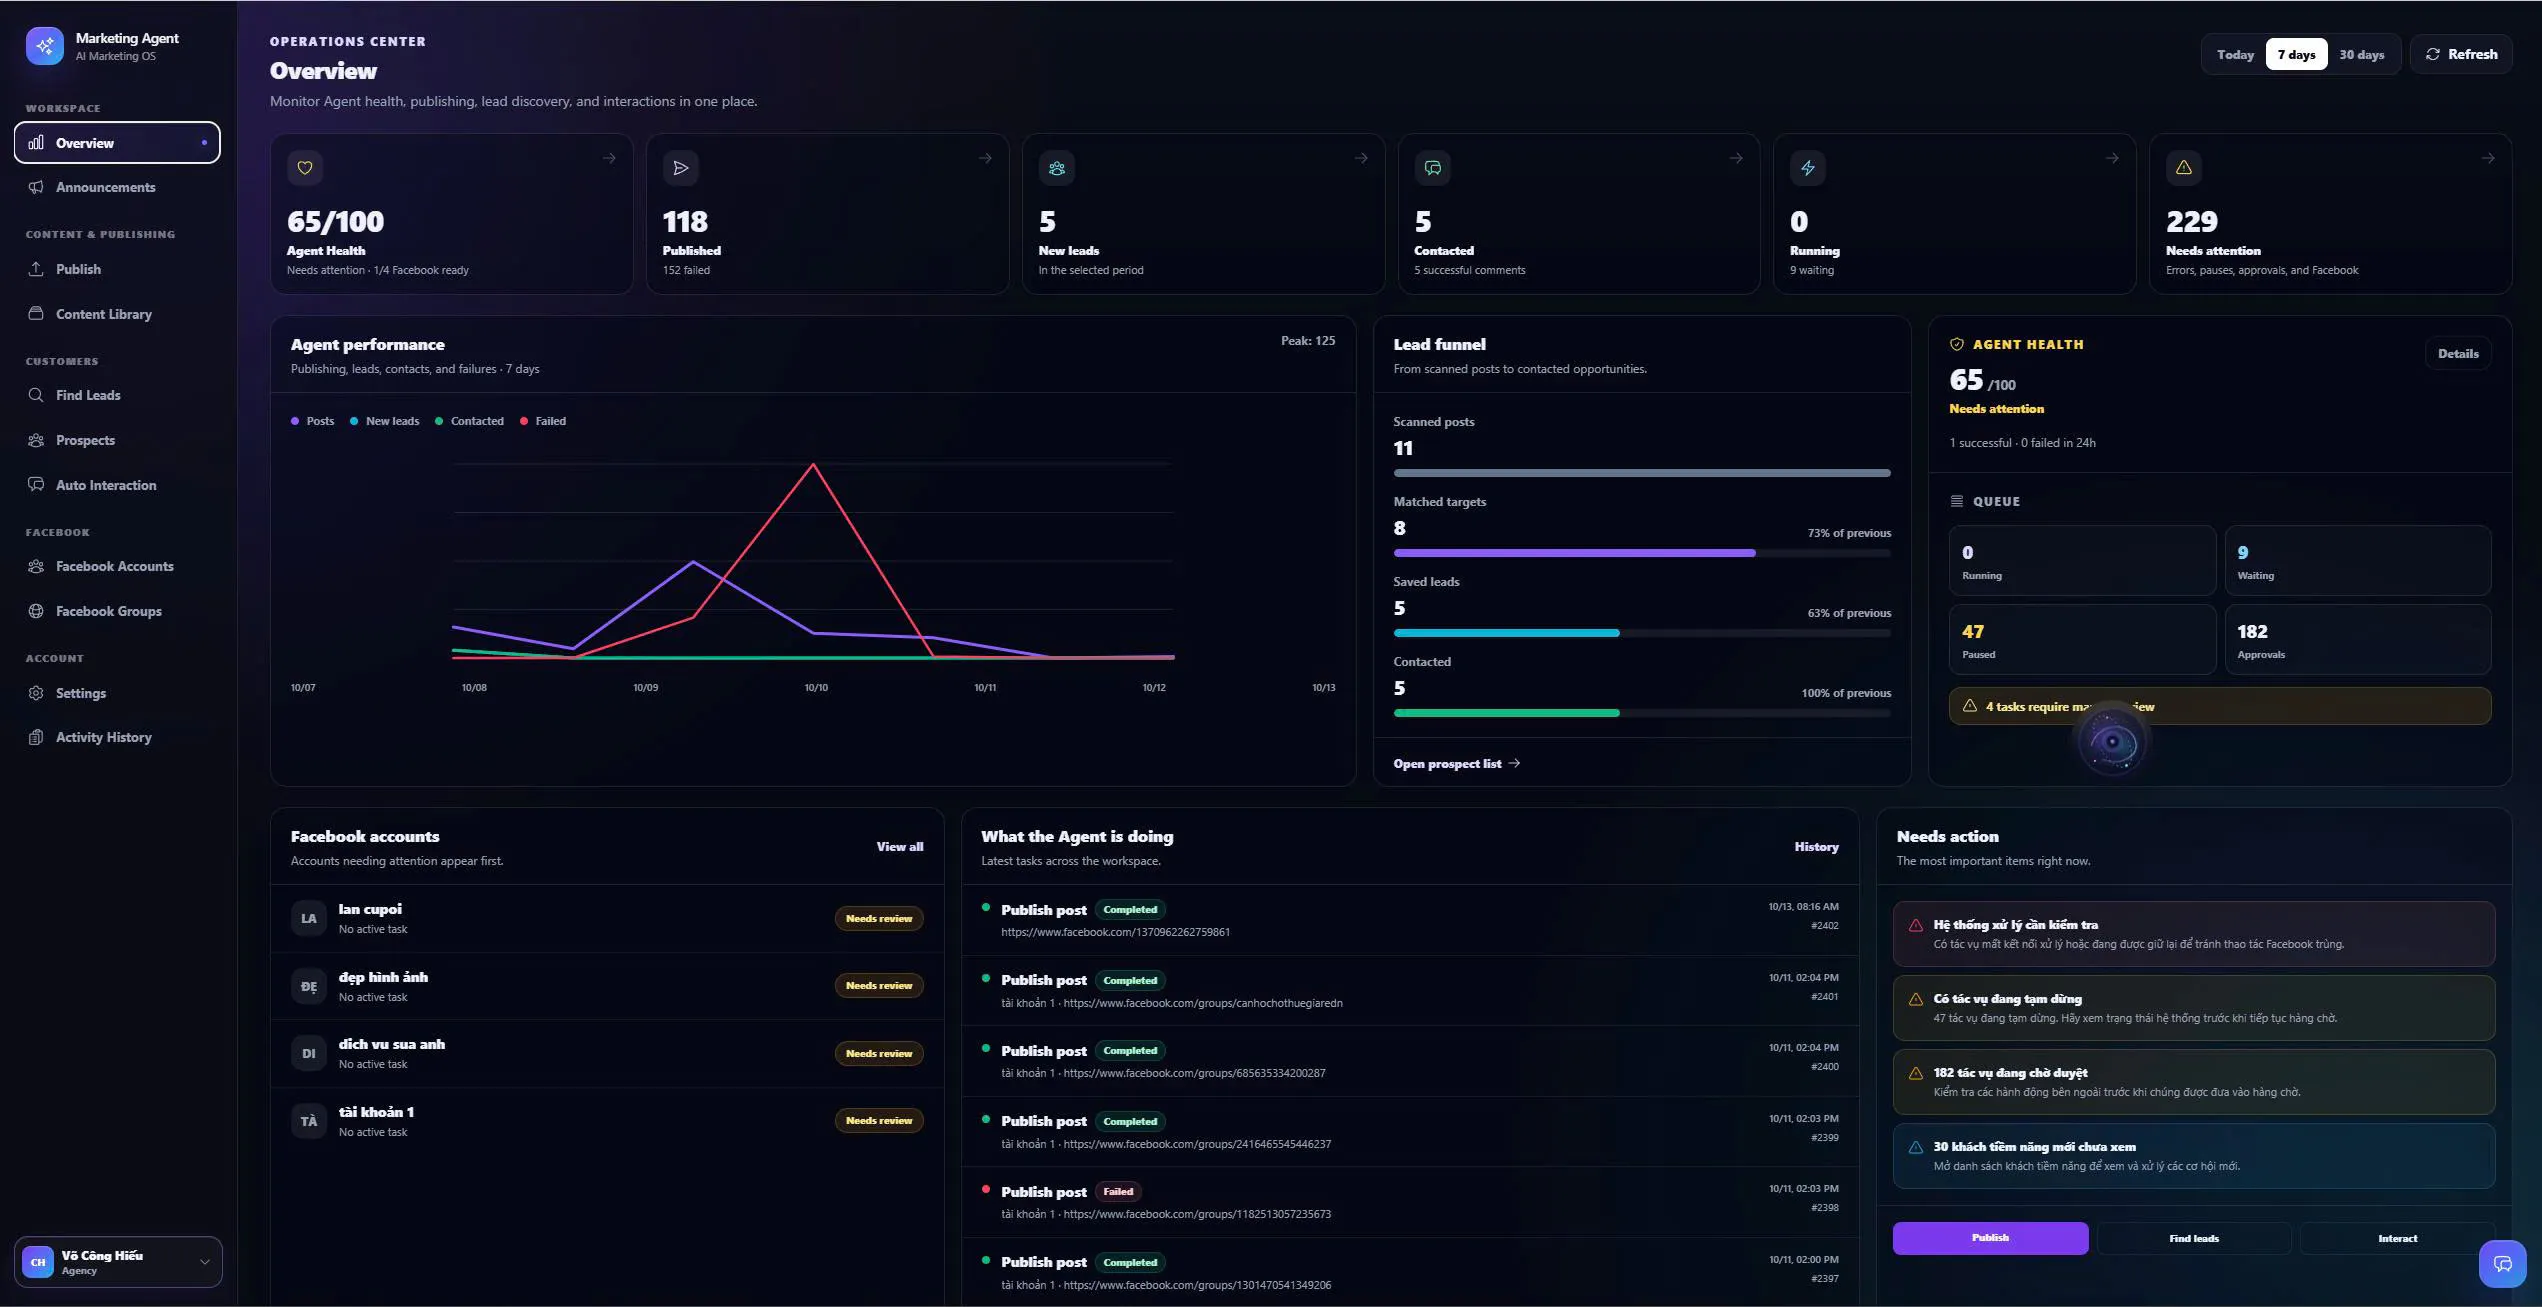Click the Facebook Groups globe icon

tap(36, 611)
